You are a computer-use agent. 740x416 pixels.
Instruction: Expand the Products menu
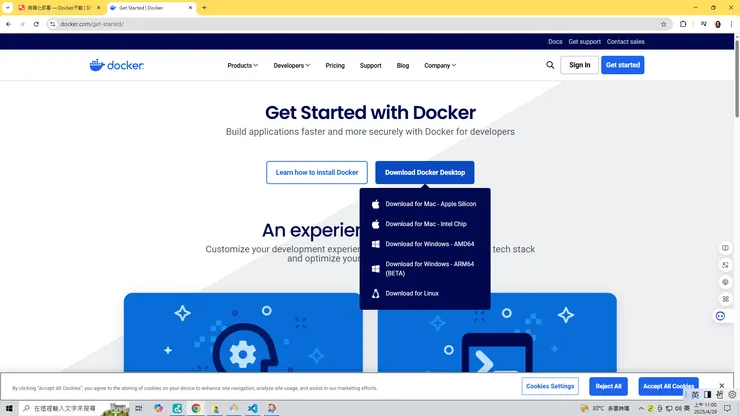click(x=243, y=66)
